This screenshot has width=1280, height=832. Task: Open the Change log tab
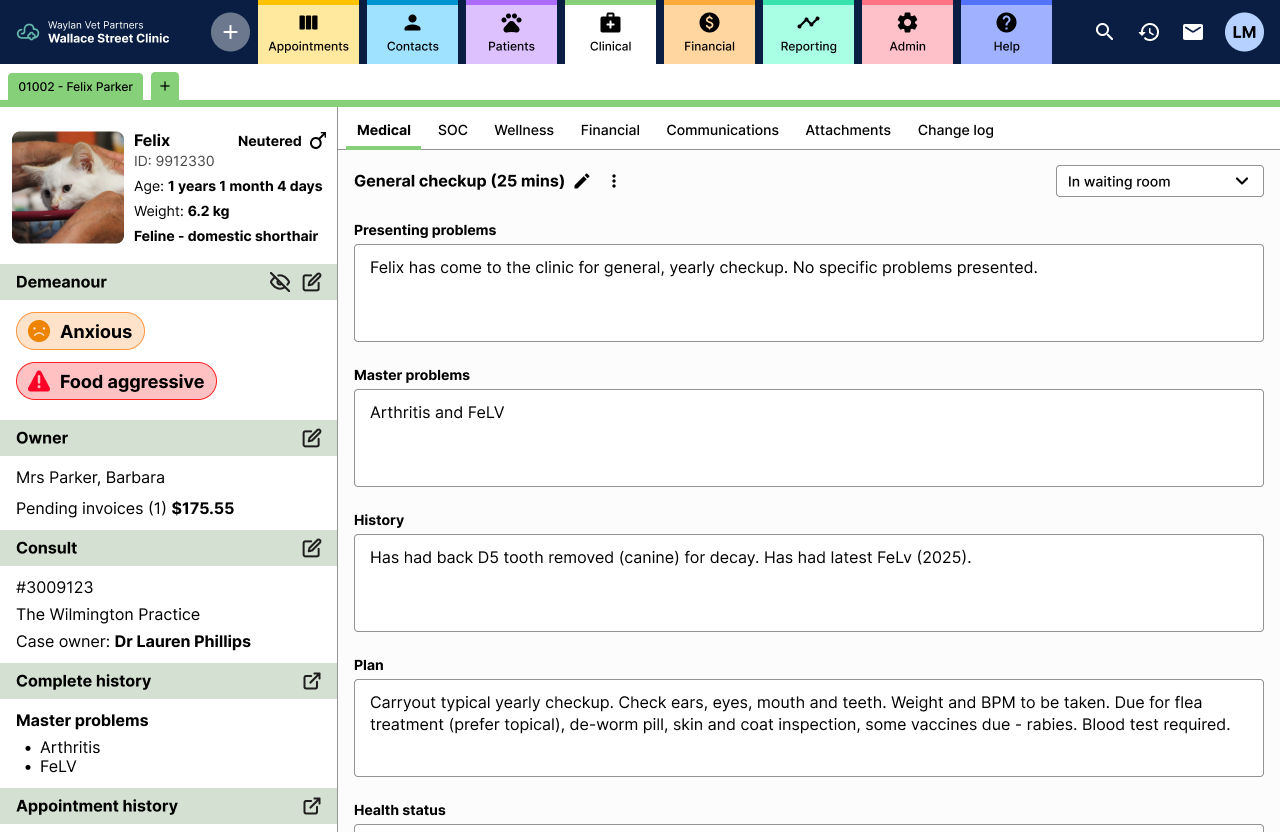(x=956, y=130)
